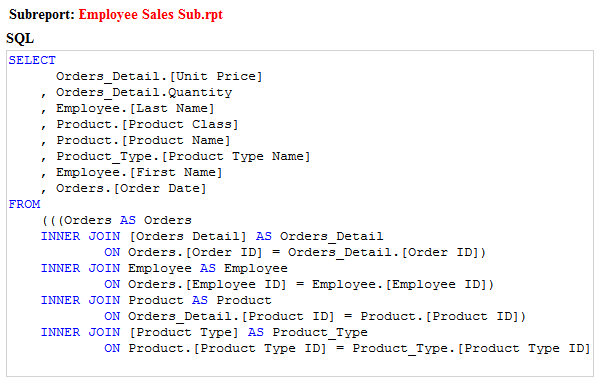Click the Orders.[Order Date] field

[131, 189]
